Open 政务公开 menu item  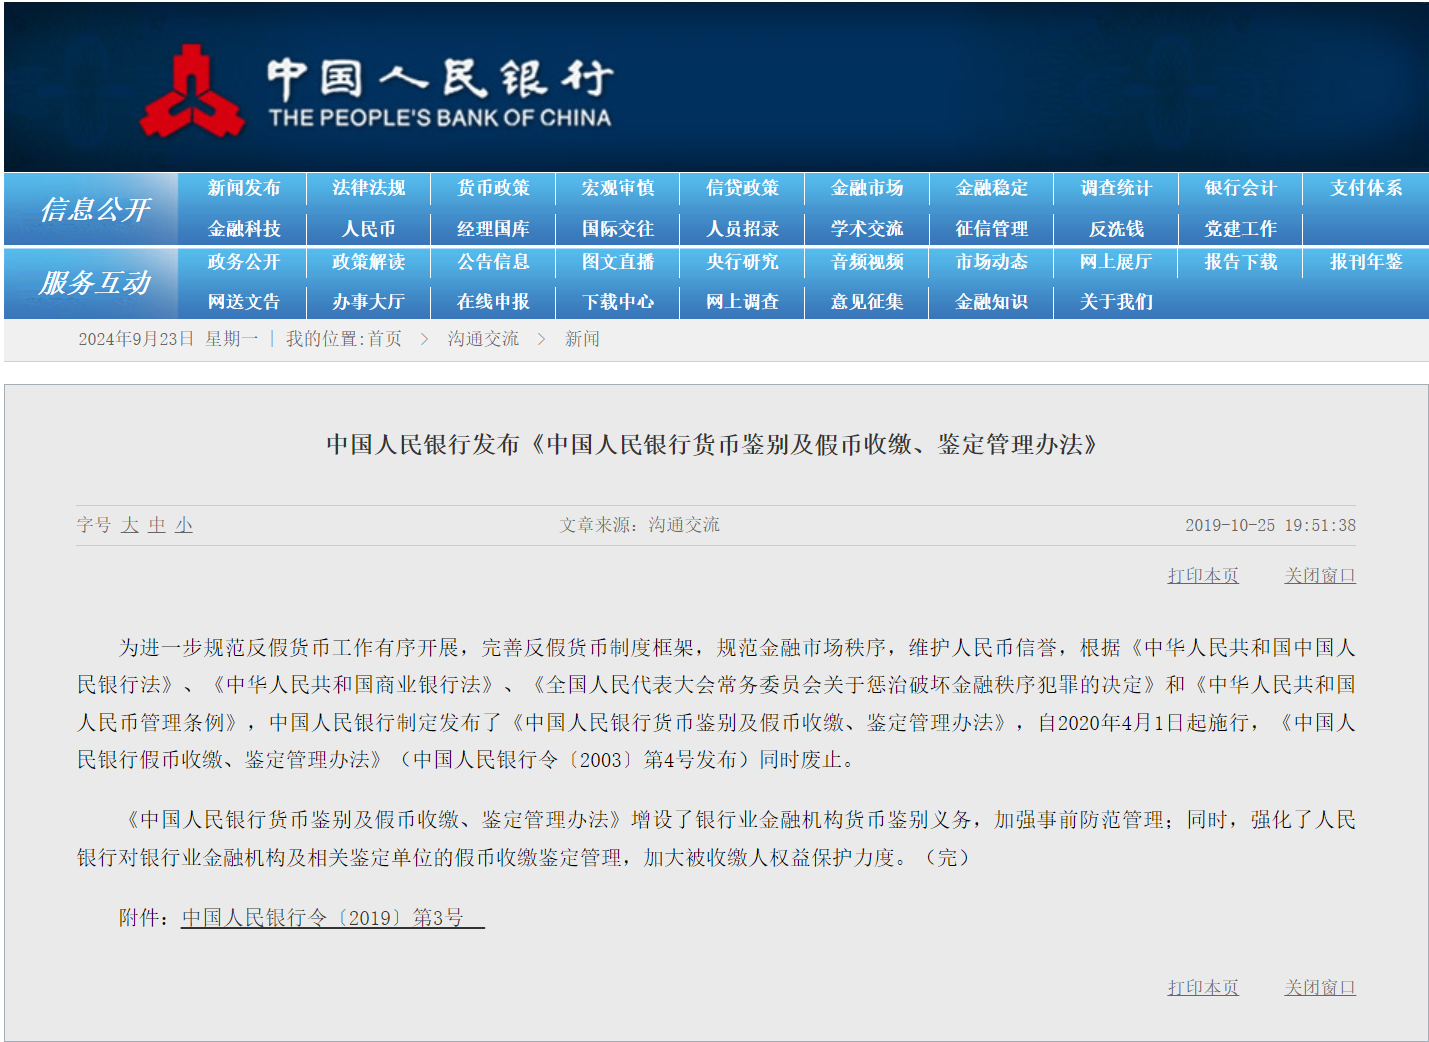(244, 262)
